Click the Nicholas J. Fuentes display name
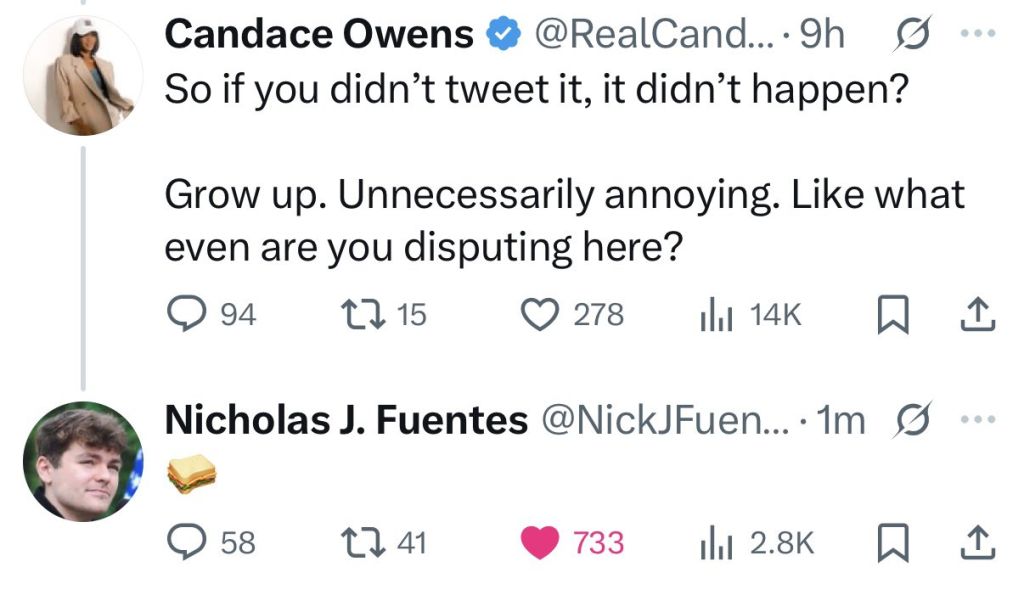The height and width of the screenshot is (595, 1024). click(x=345, y=421)
